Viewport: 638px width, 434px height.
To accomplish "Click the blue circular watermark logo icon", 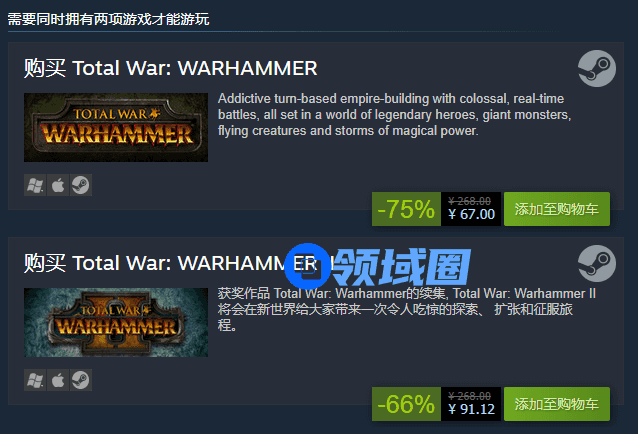I will [x=308, y=266].
